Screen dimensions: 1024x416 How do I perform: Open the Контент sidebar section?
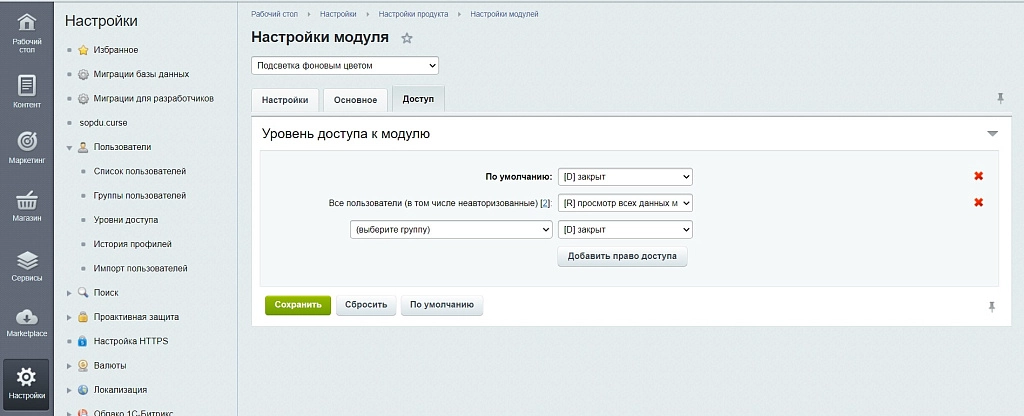(x=27, y=91)
